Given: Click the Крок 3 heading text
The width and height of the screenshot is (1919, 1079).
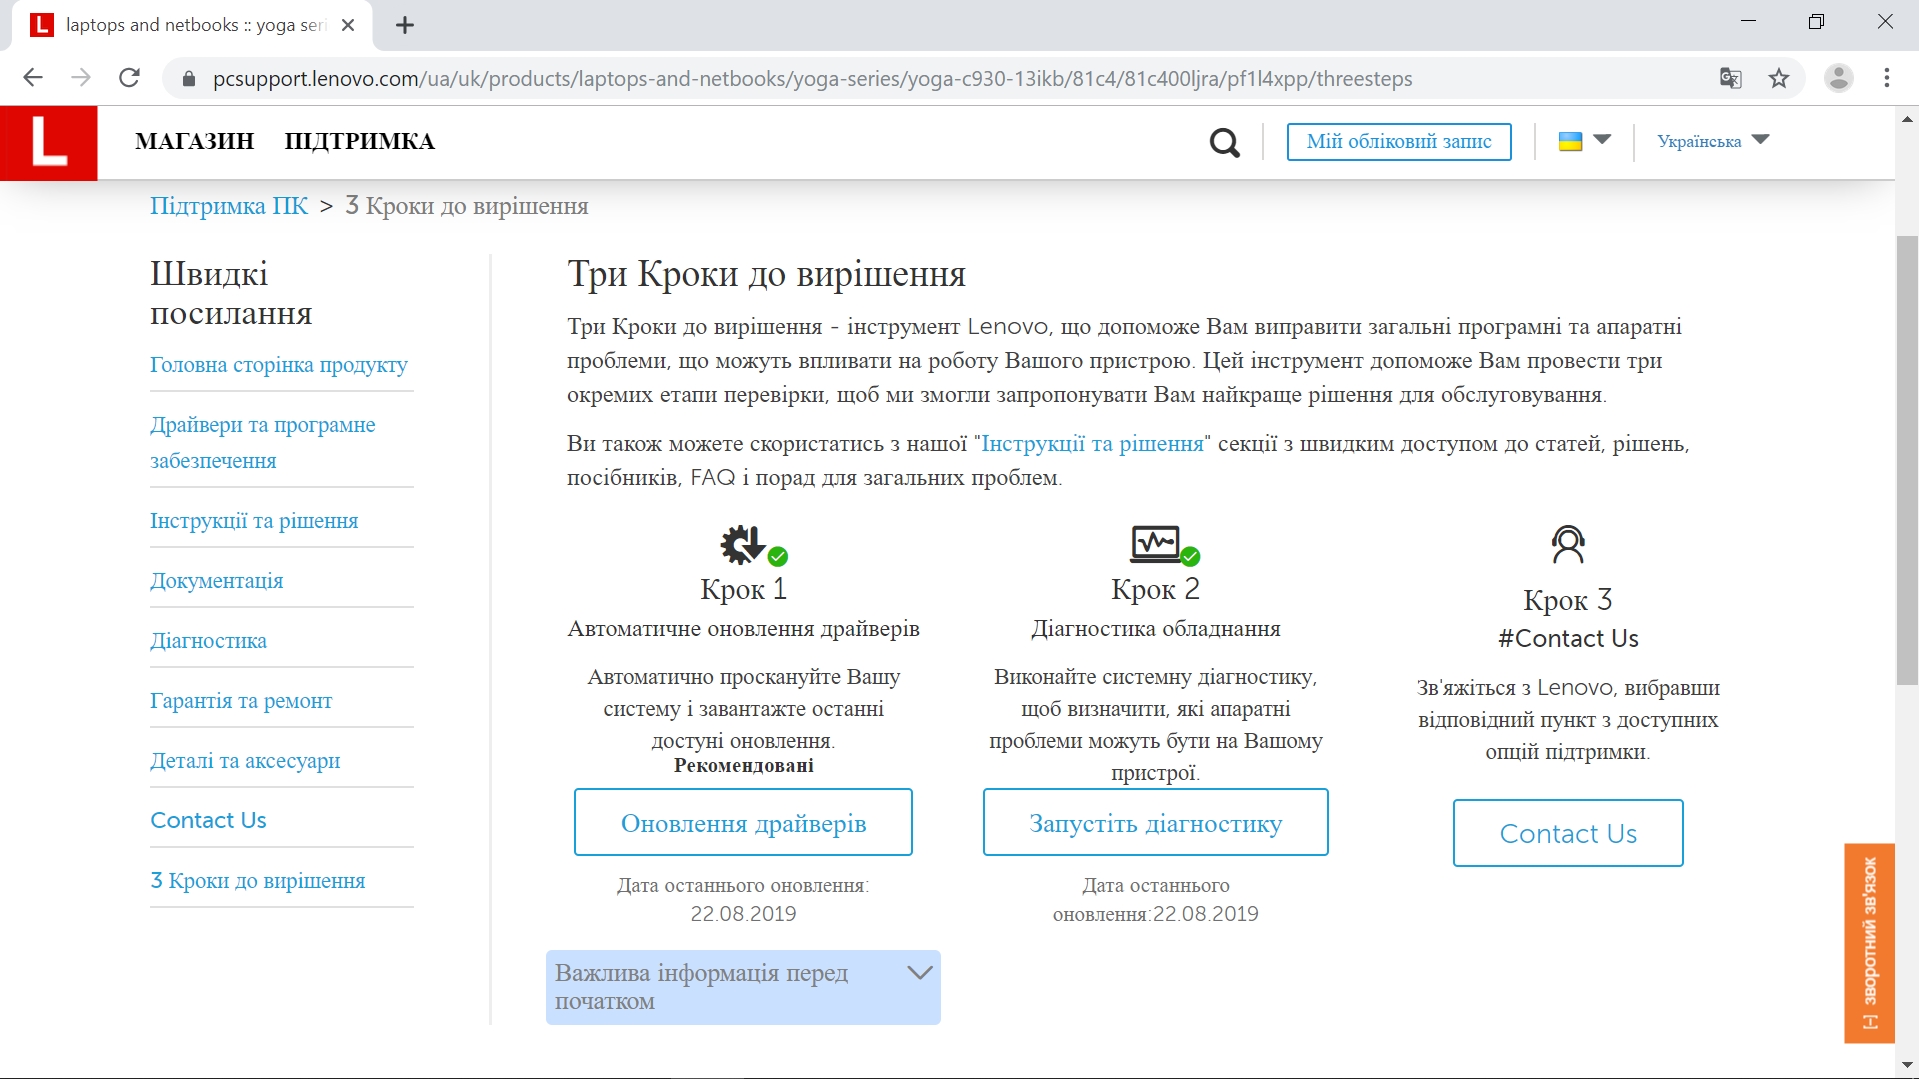Looking at the screenshot, I should 1568,600.
